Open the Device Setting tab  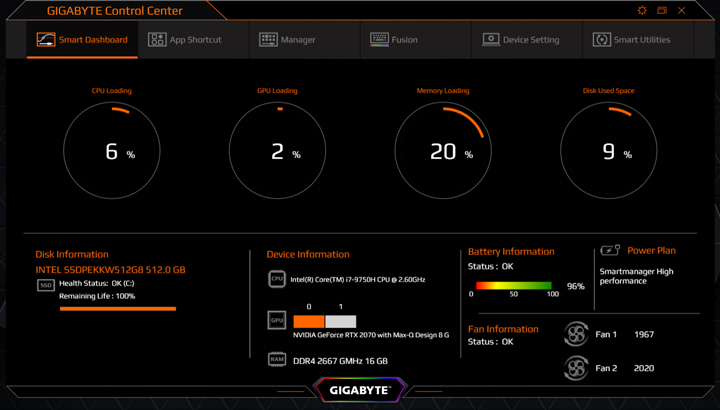tap(527, 40)
